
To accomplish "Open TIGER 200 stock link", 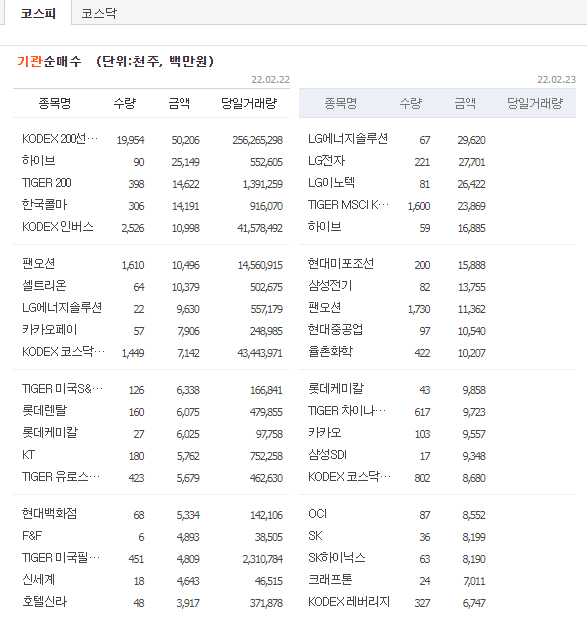I will coord(47,183).
